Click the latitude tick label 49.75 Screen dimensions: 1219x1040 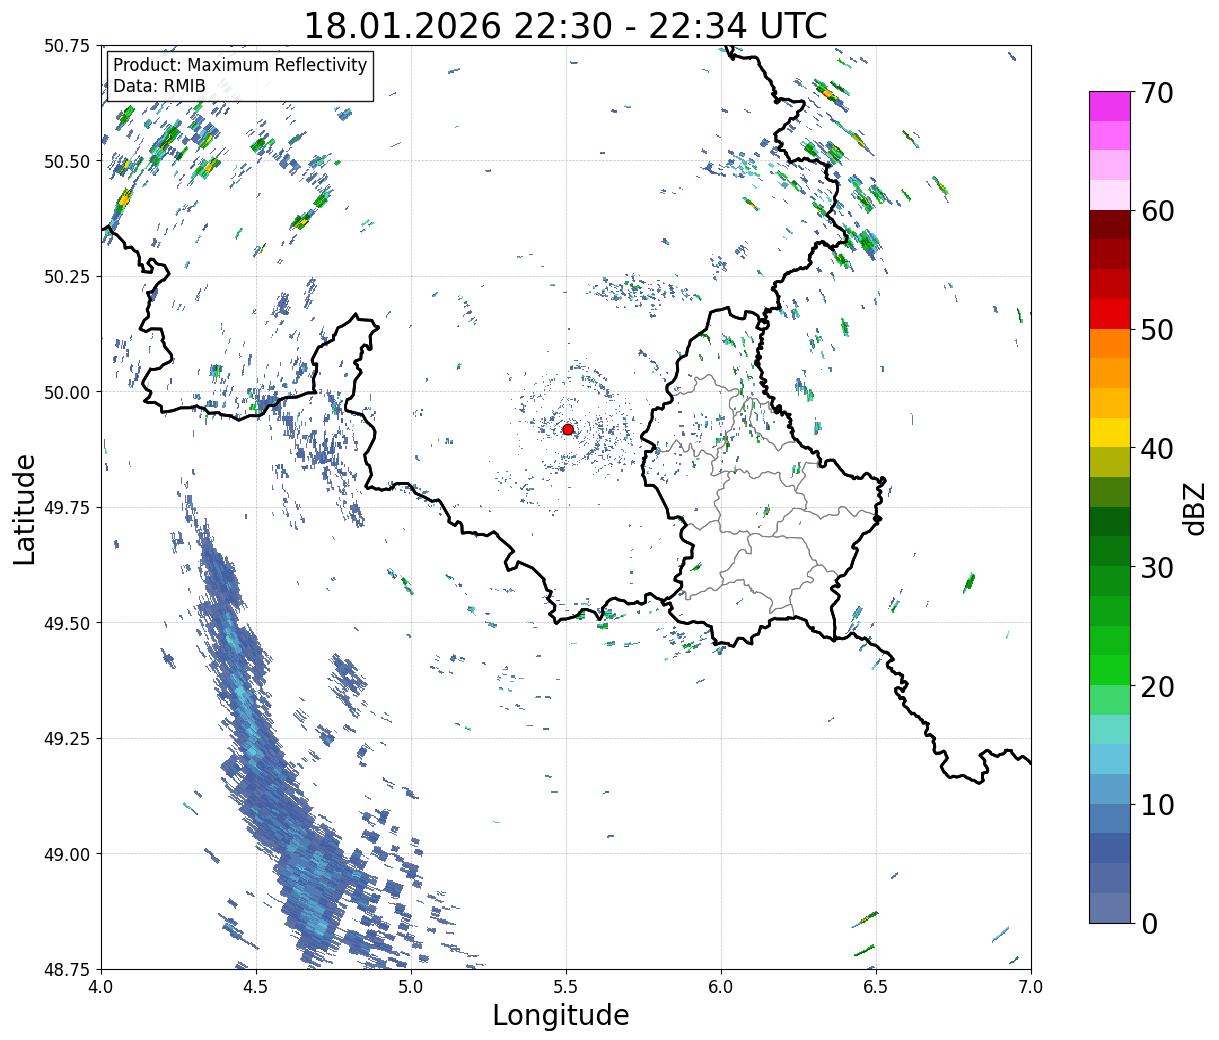[67, 508]
